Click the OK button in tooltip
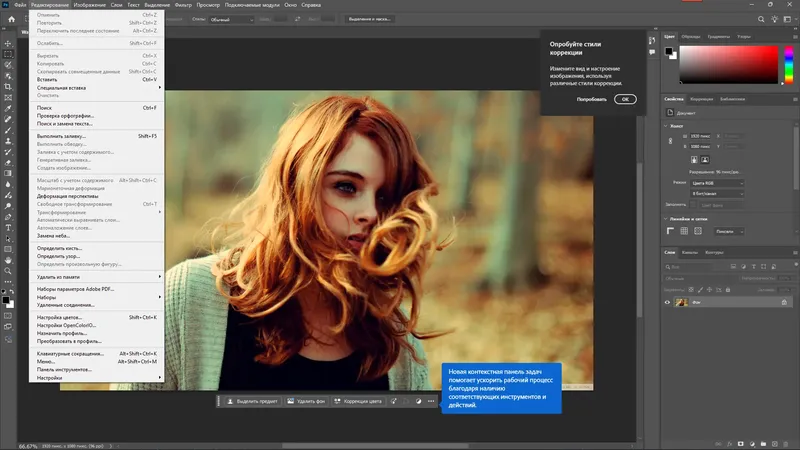800x450 pixels. (x=624, y=99)
